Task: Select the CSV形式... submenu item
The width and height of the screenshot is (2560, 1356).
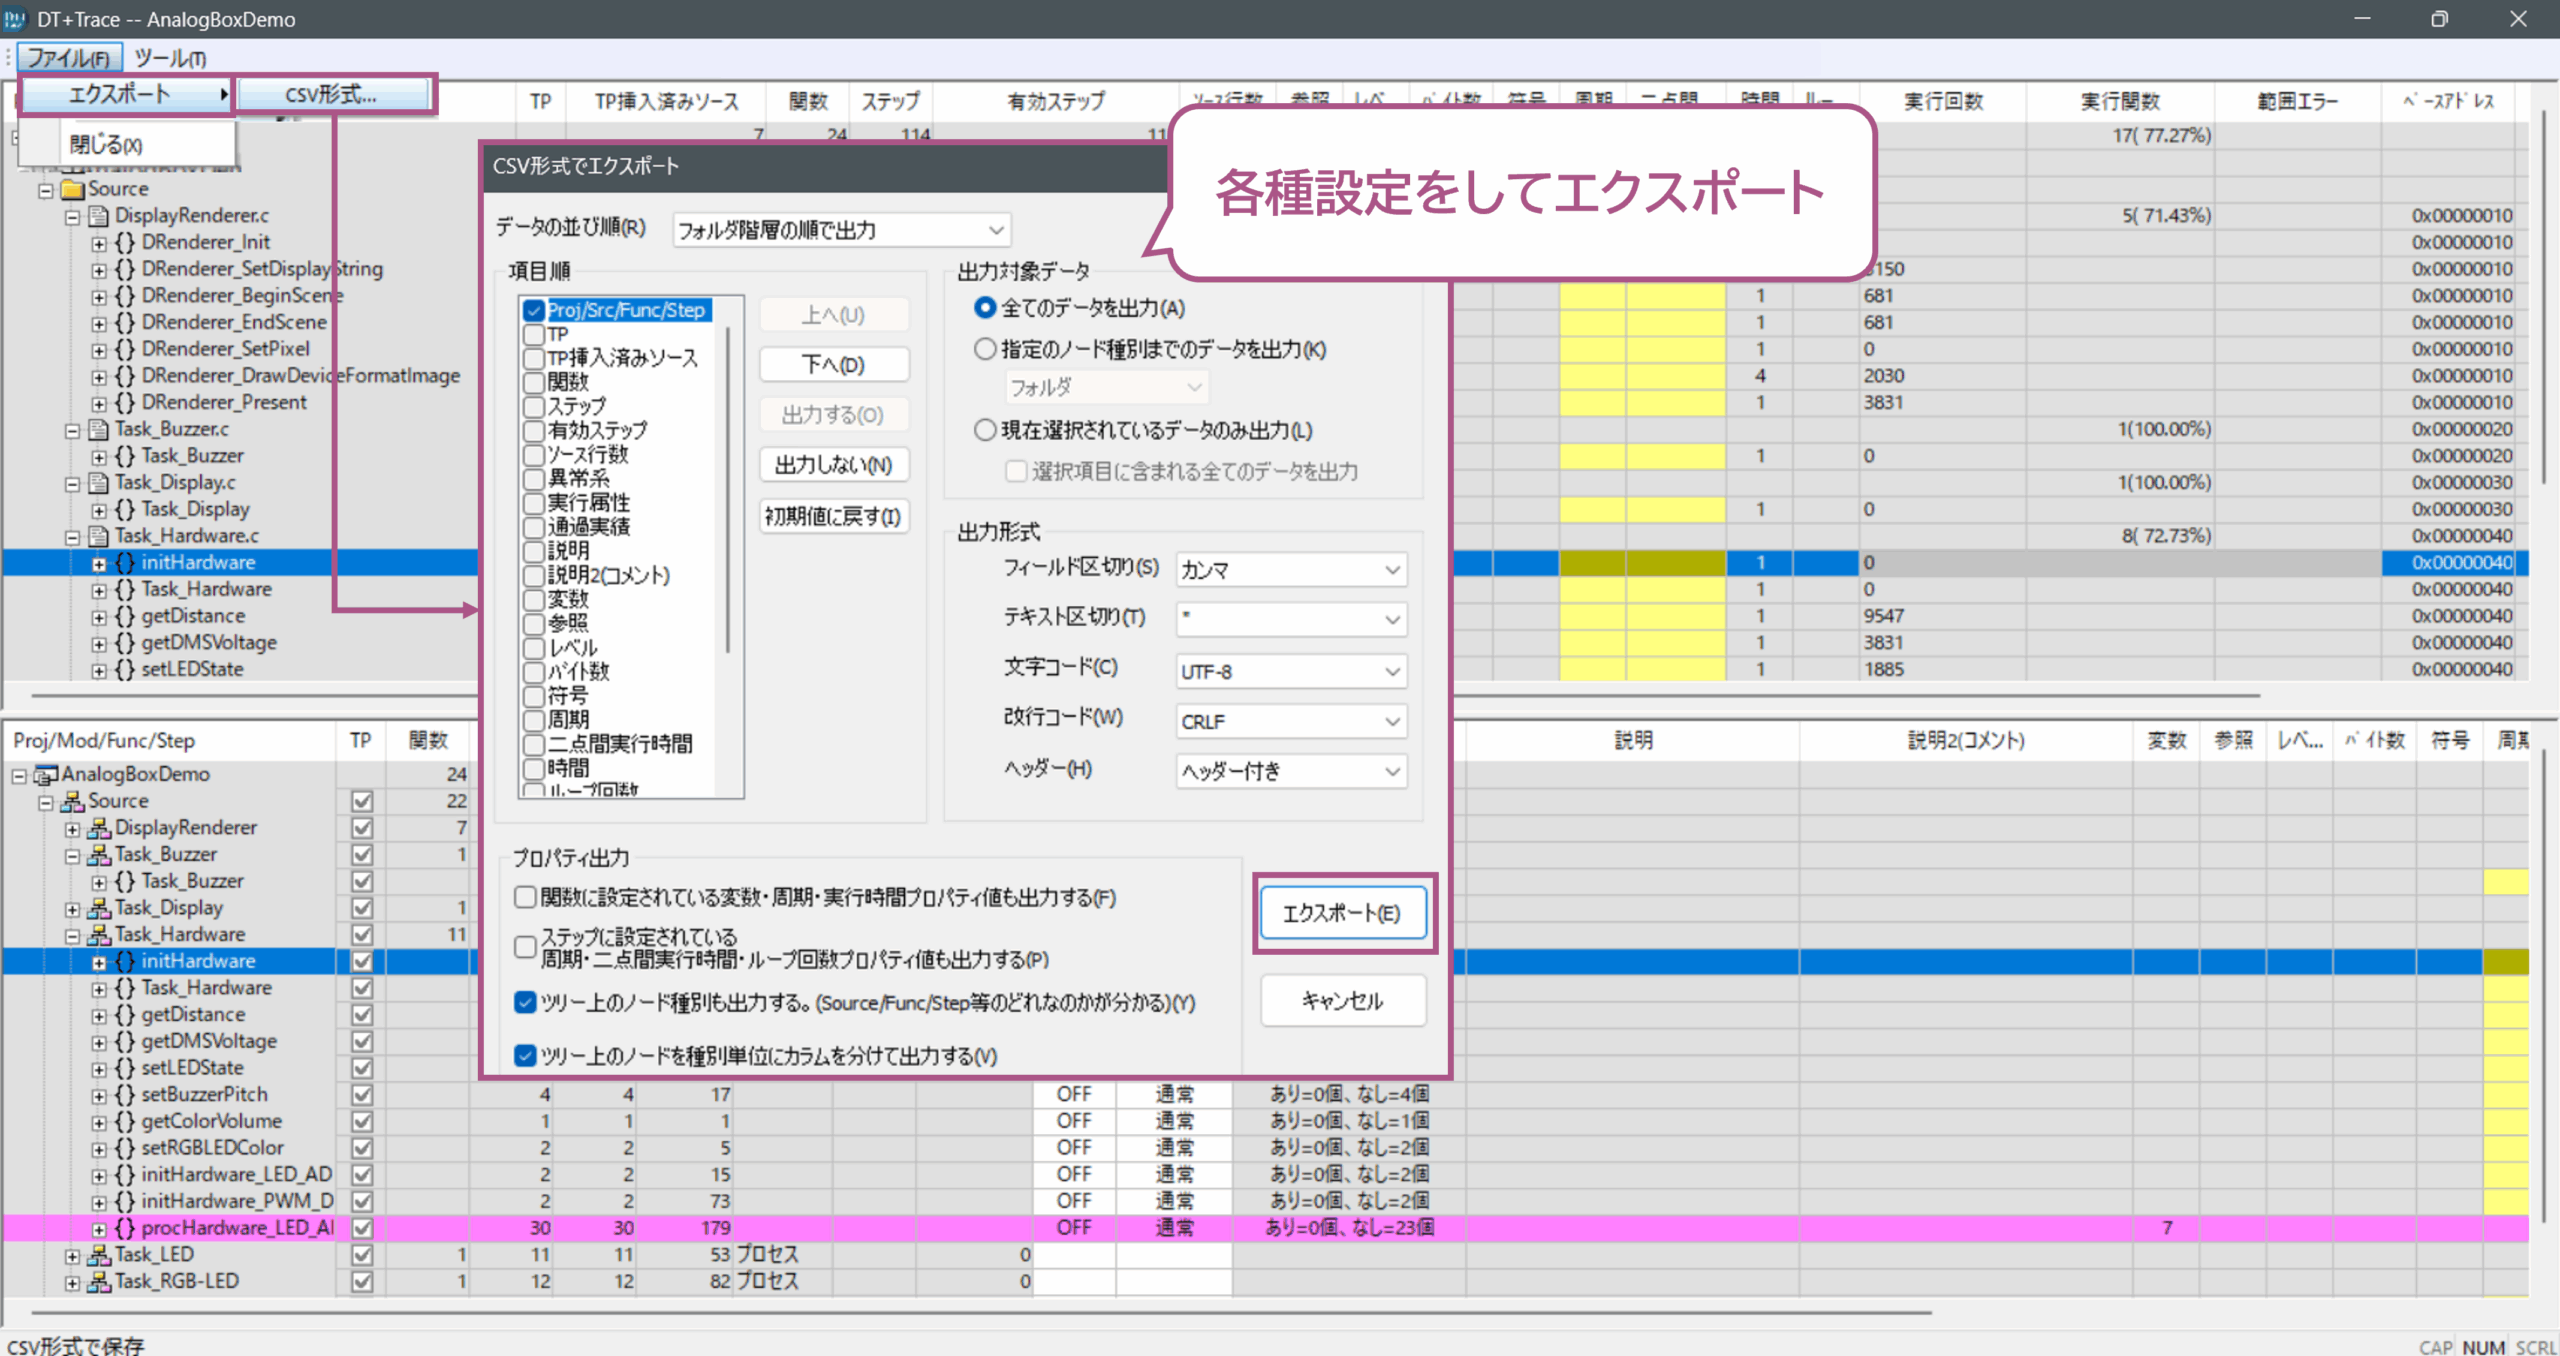Action: (331, 95)
